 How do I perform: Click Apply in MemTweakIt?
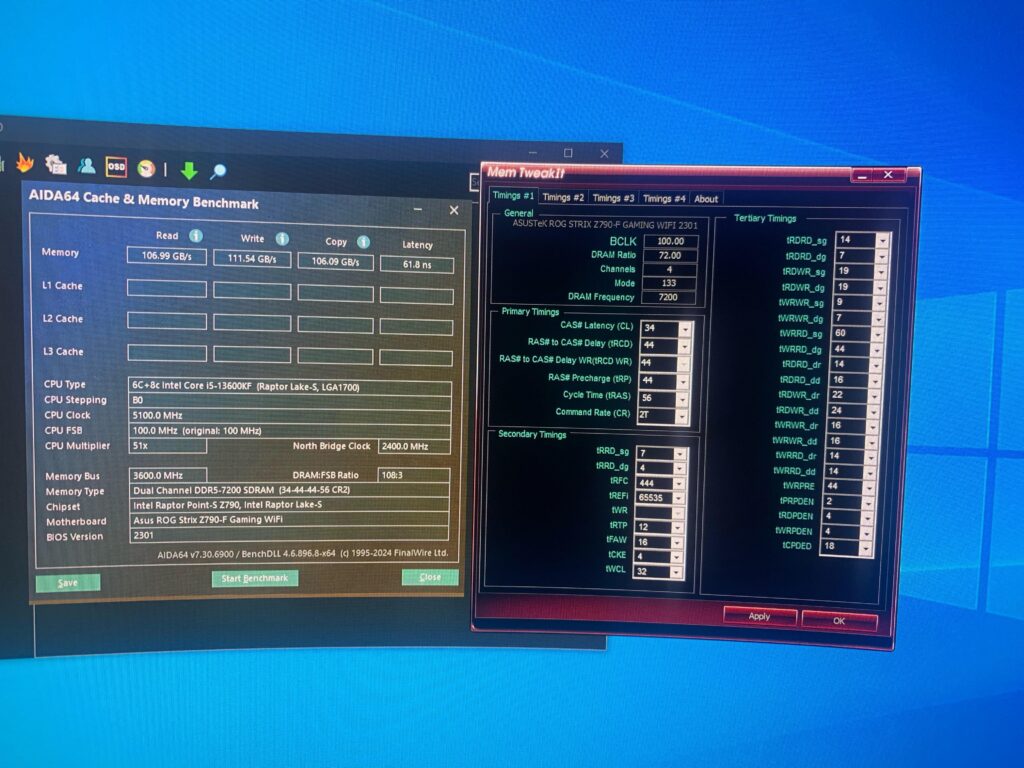coord(760,616)
